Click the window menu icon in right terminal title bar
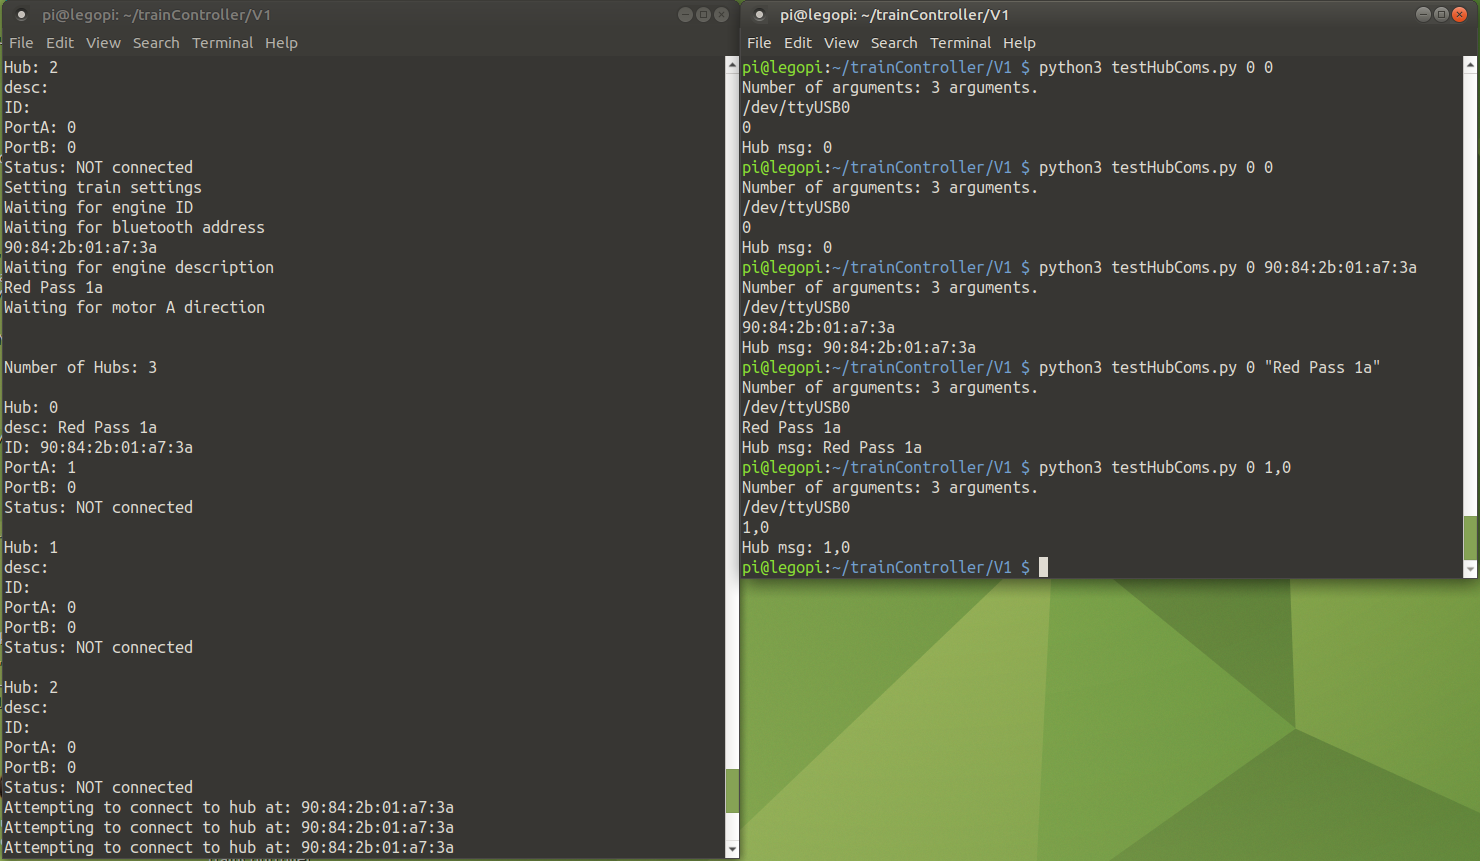Screen dimensions: 1480x861 pyautogui.click(x=759, y=15)
